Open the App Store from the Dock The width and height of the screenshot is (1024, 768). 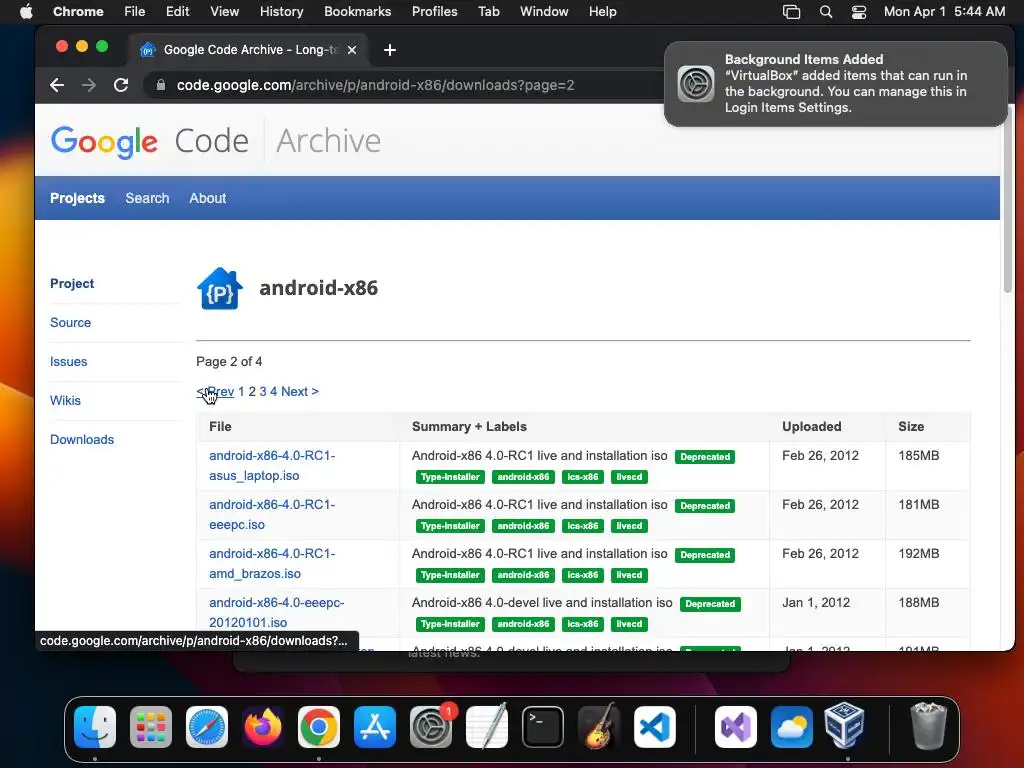click(375, 727)
